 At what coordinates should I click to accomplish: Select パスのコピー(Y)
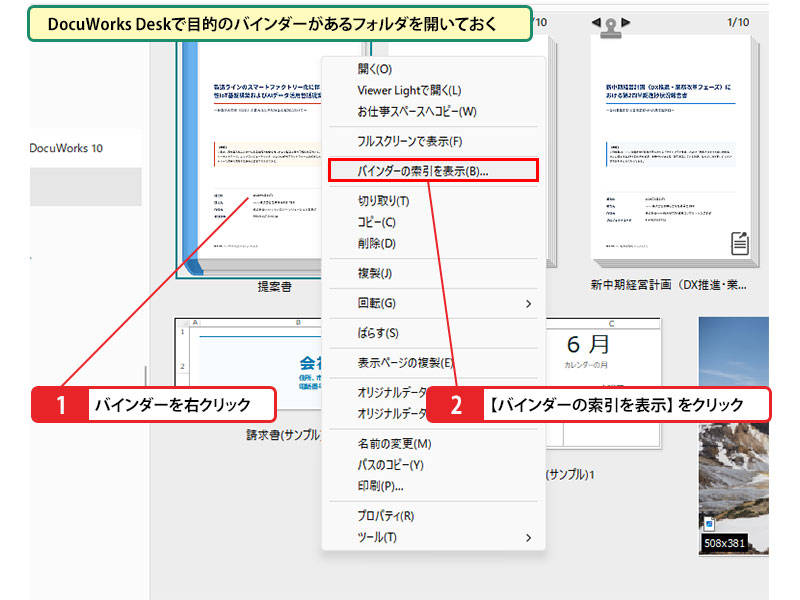pos(390,465)
